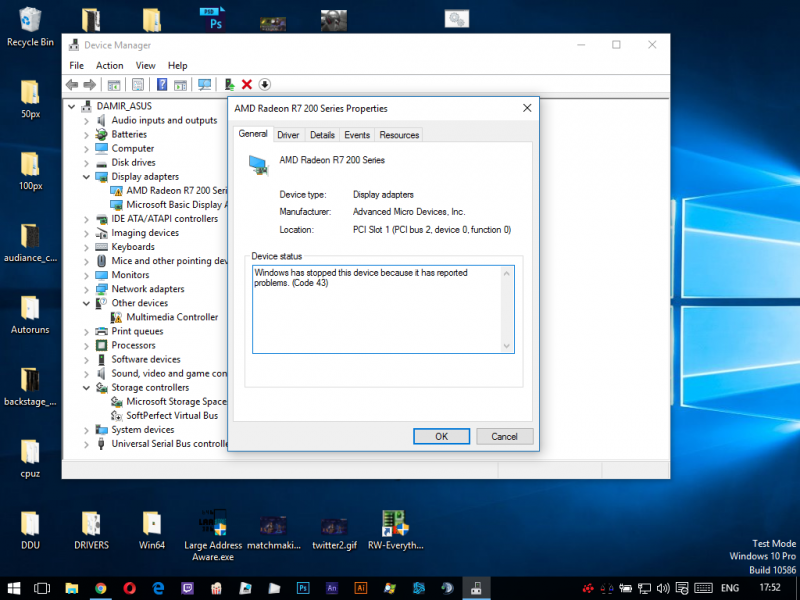
Task: Click the Recycle Bin desktop icon
Action: click(x=30, y=27)
